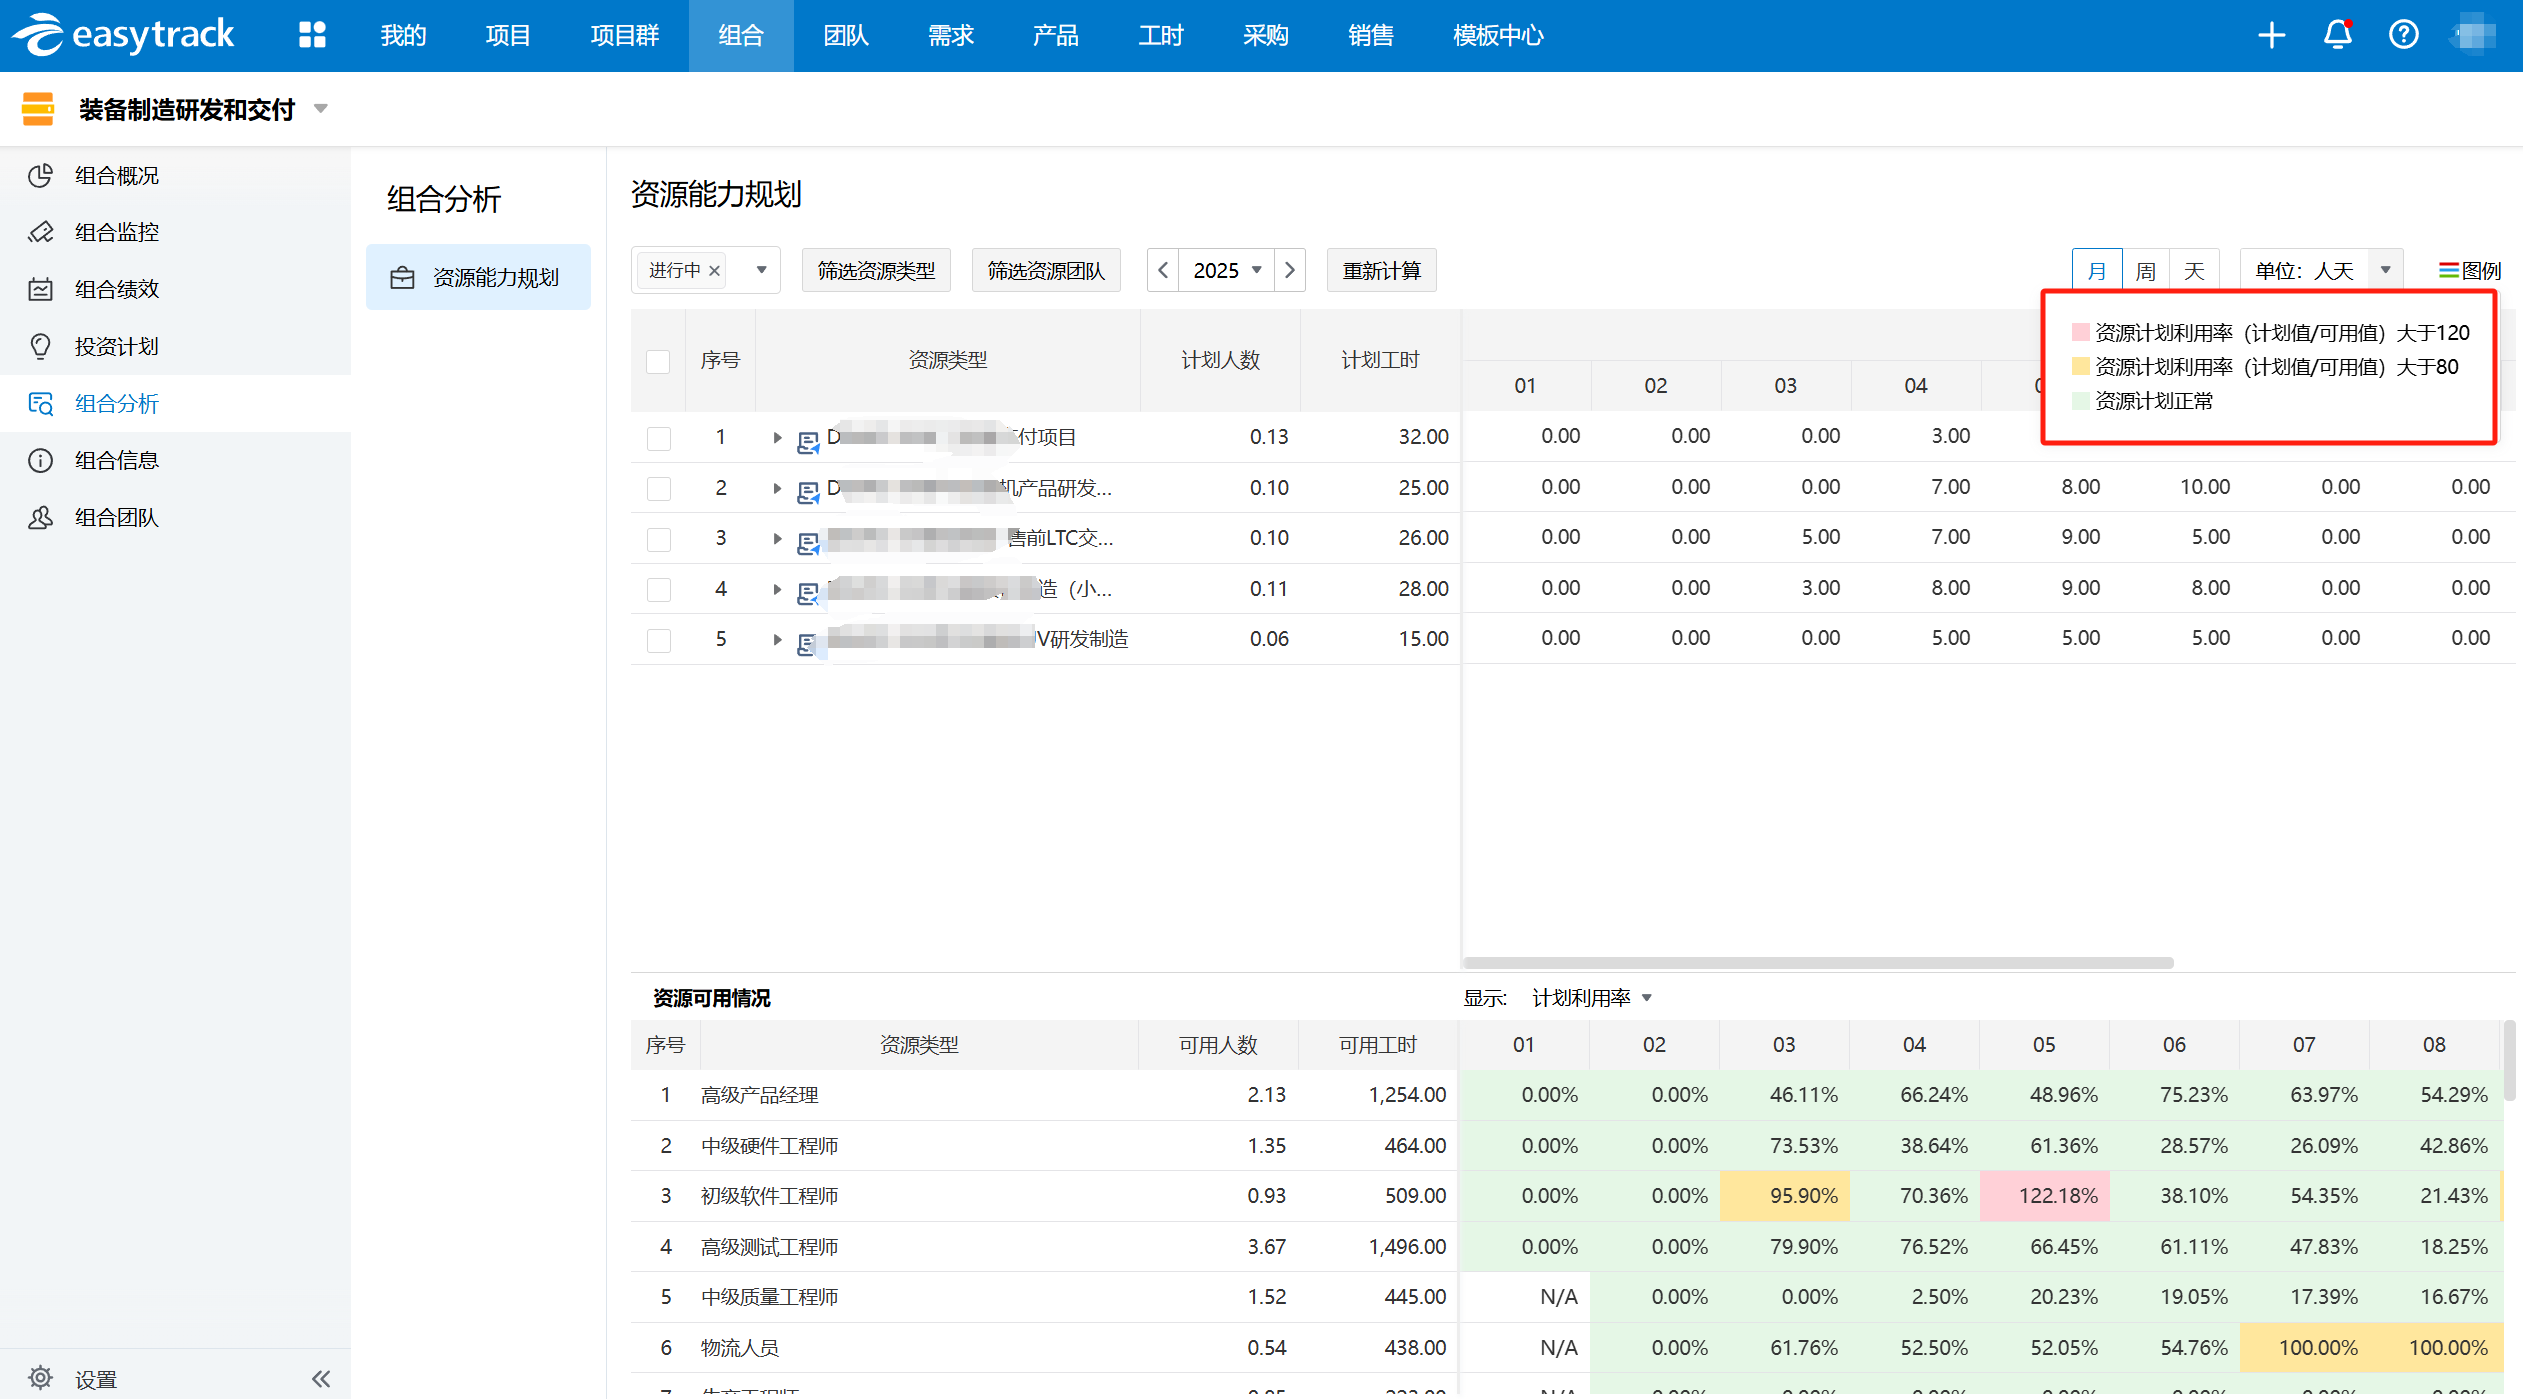The width and height of the screenshot is (2523, 1399).
Task: Open the 计划利用率 display dropdown
Action: 1591,997
